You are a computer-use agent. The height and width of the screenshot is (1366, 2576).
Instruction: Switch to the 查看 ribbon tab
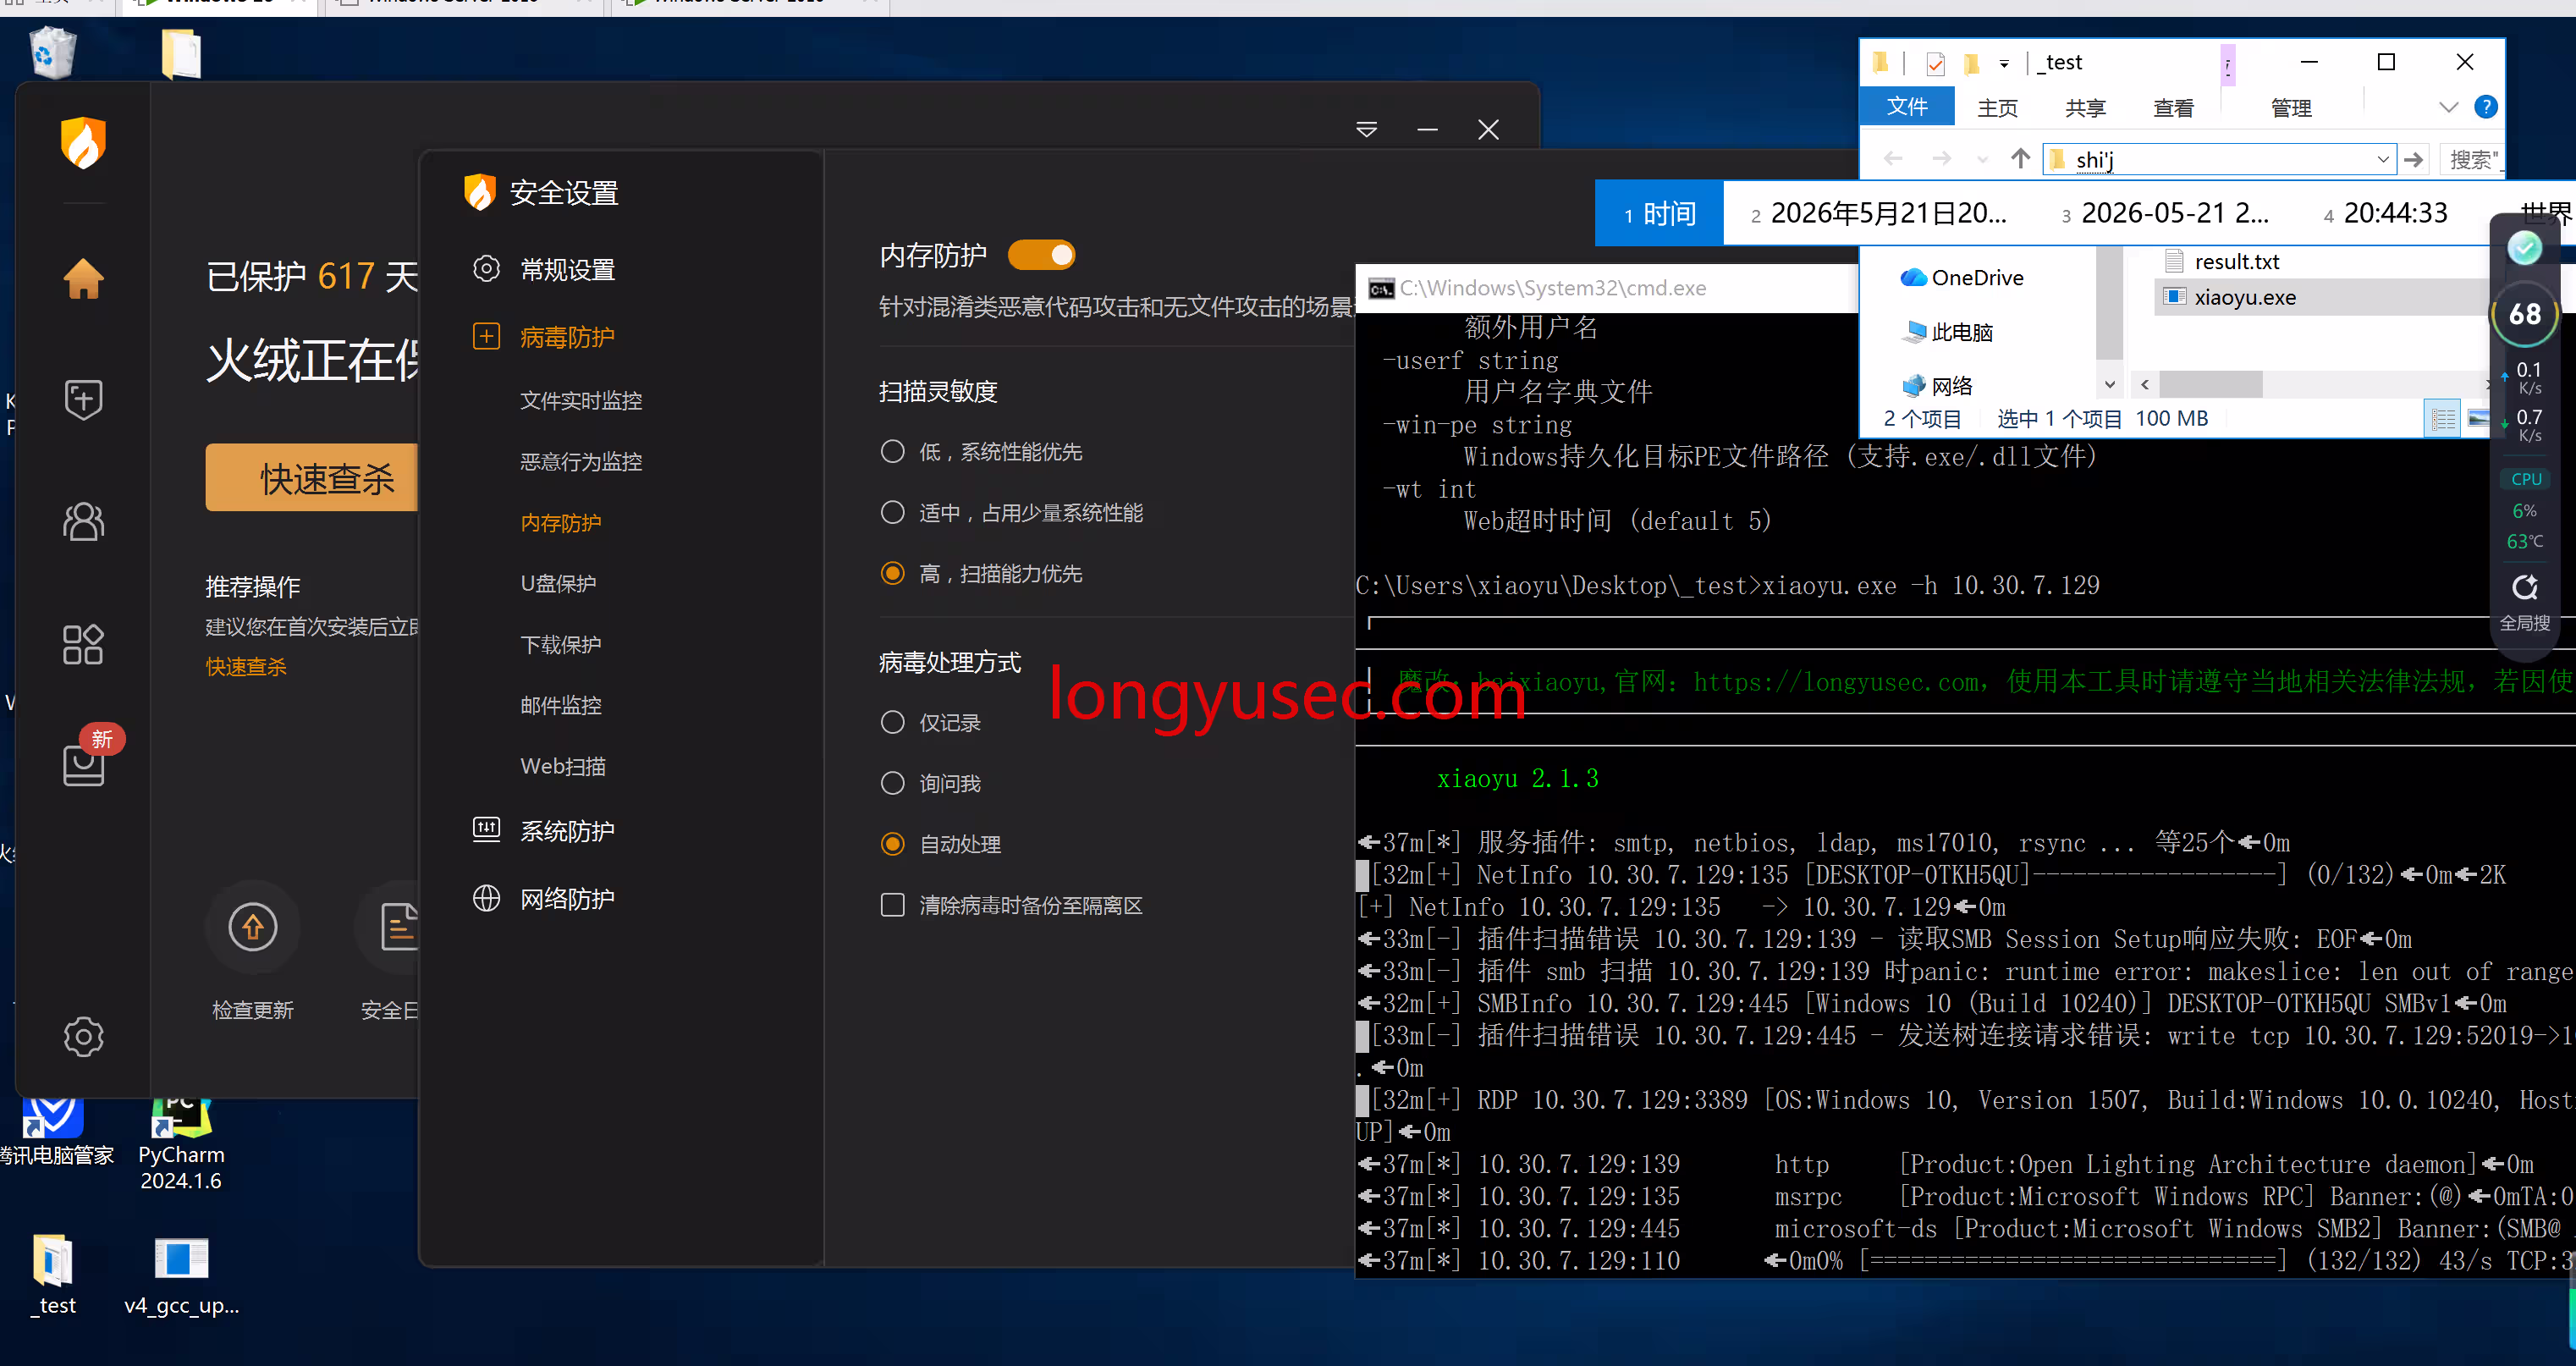pyautogui.click(x=2173, y=108)
